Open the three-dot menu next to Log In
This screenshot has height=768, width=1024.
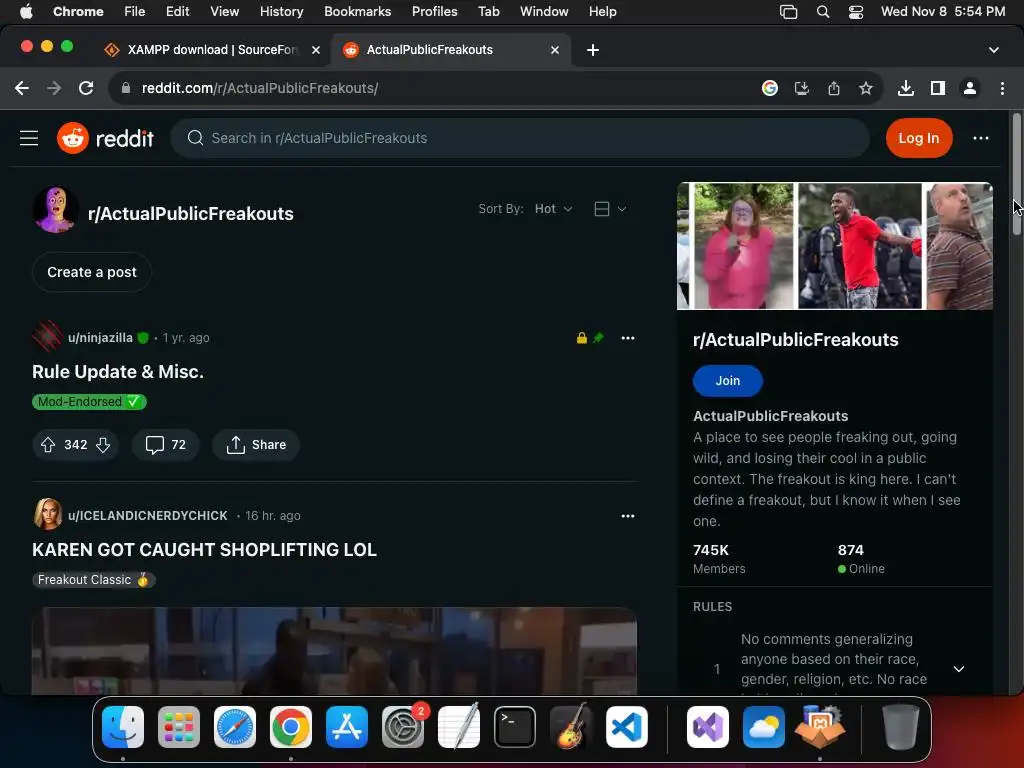(x=980, y=138)
